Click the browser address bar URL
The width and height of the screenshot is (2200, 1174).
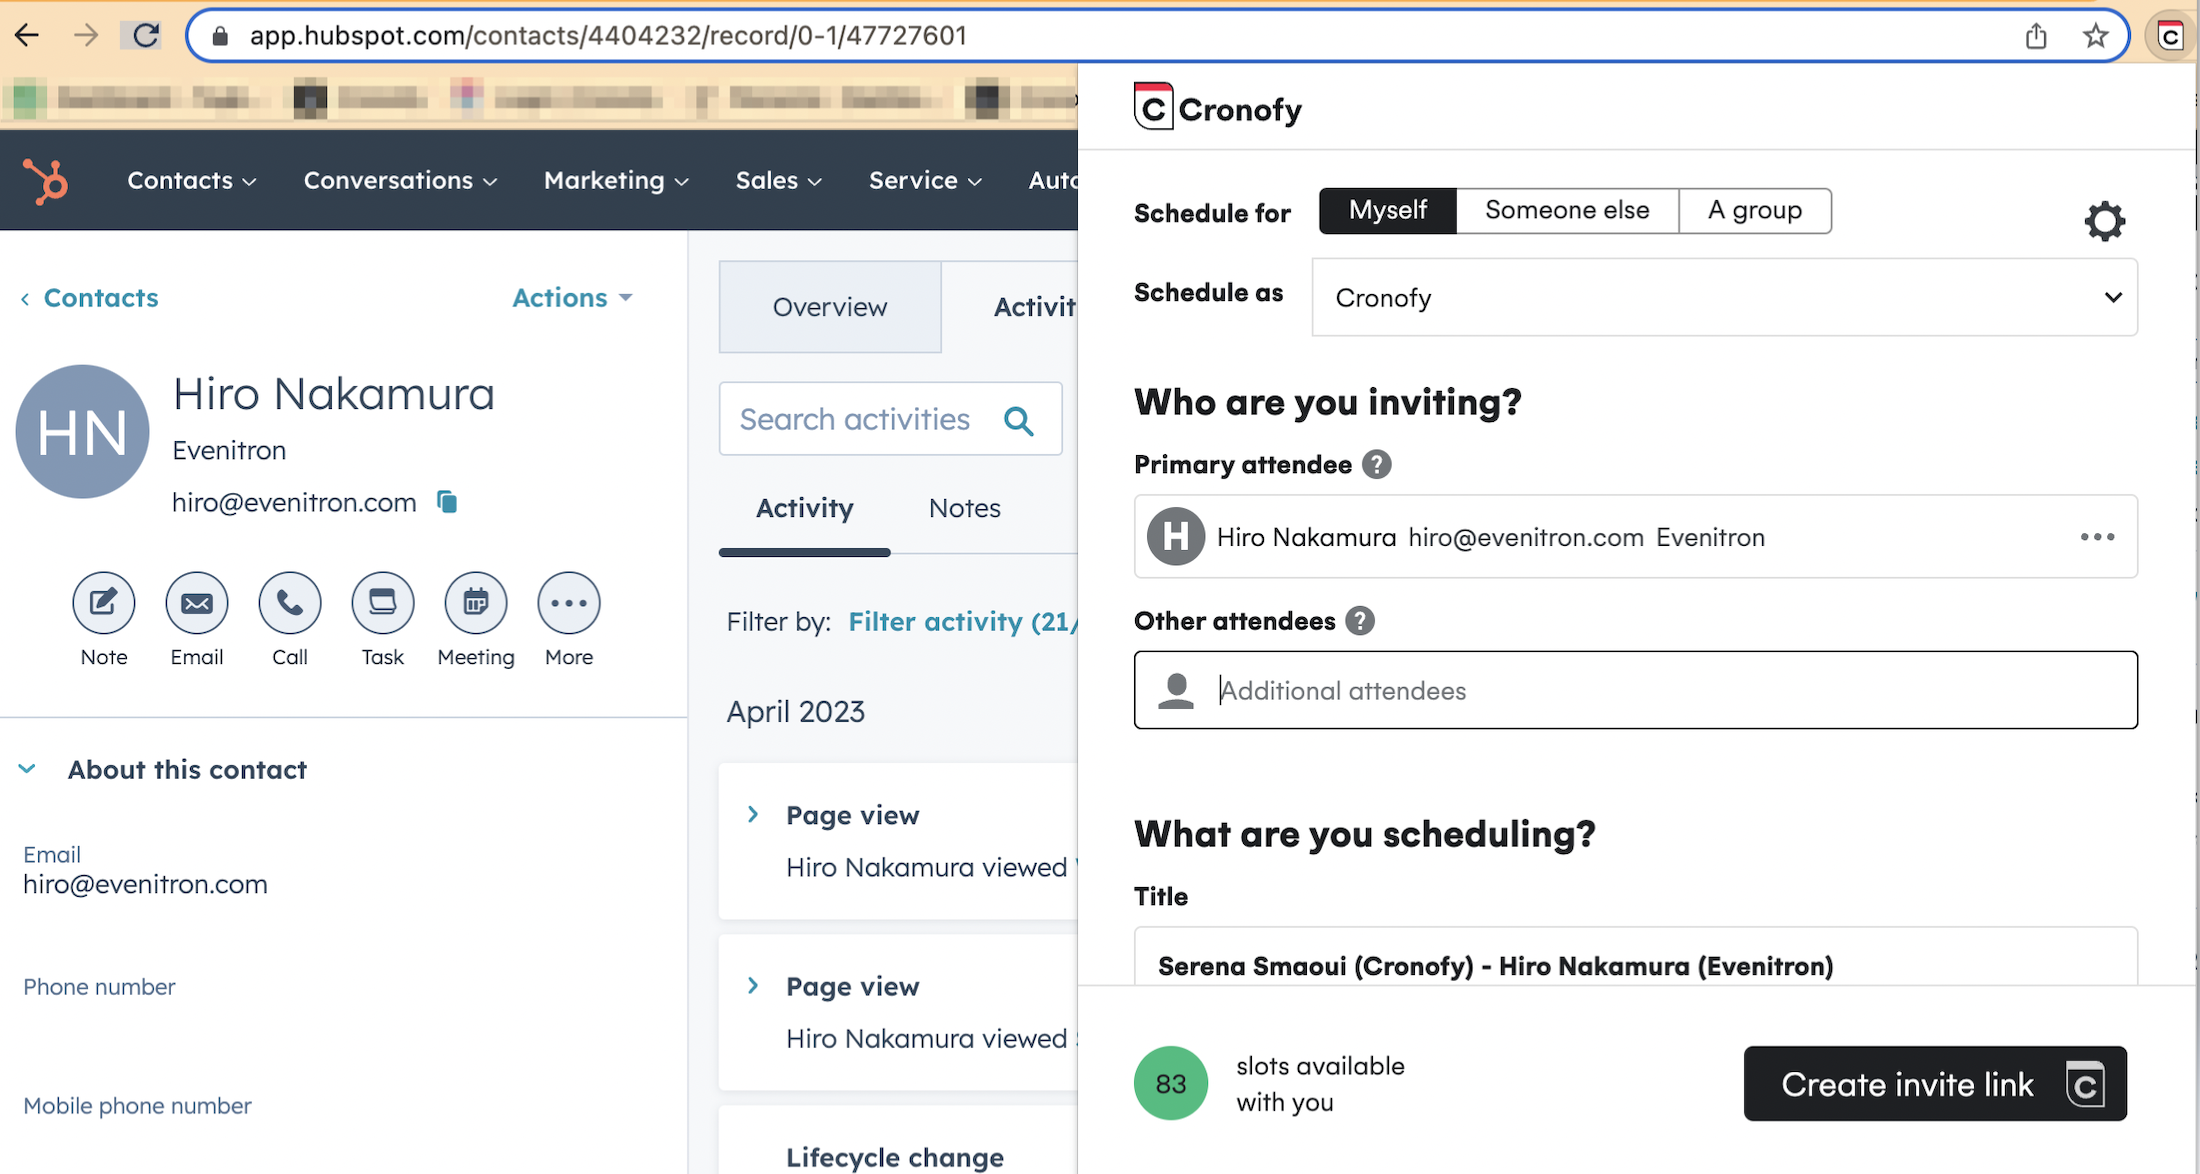coord(608,36)
